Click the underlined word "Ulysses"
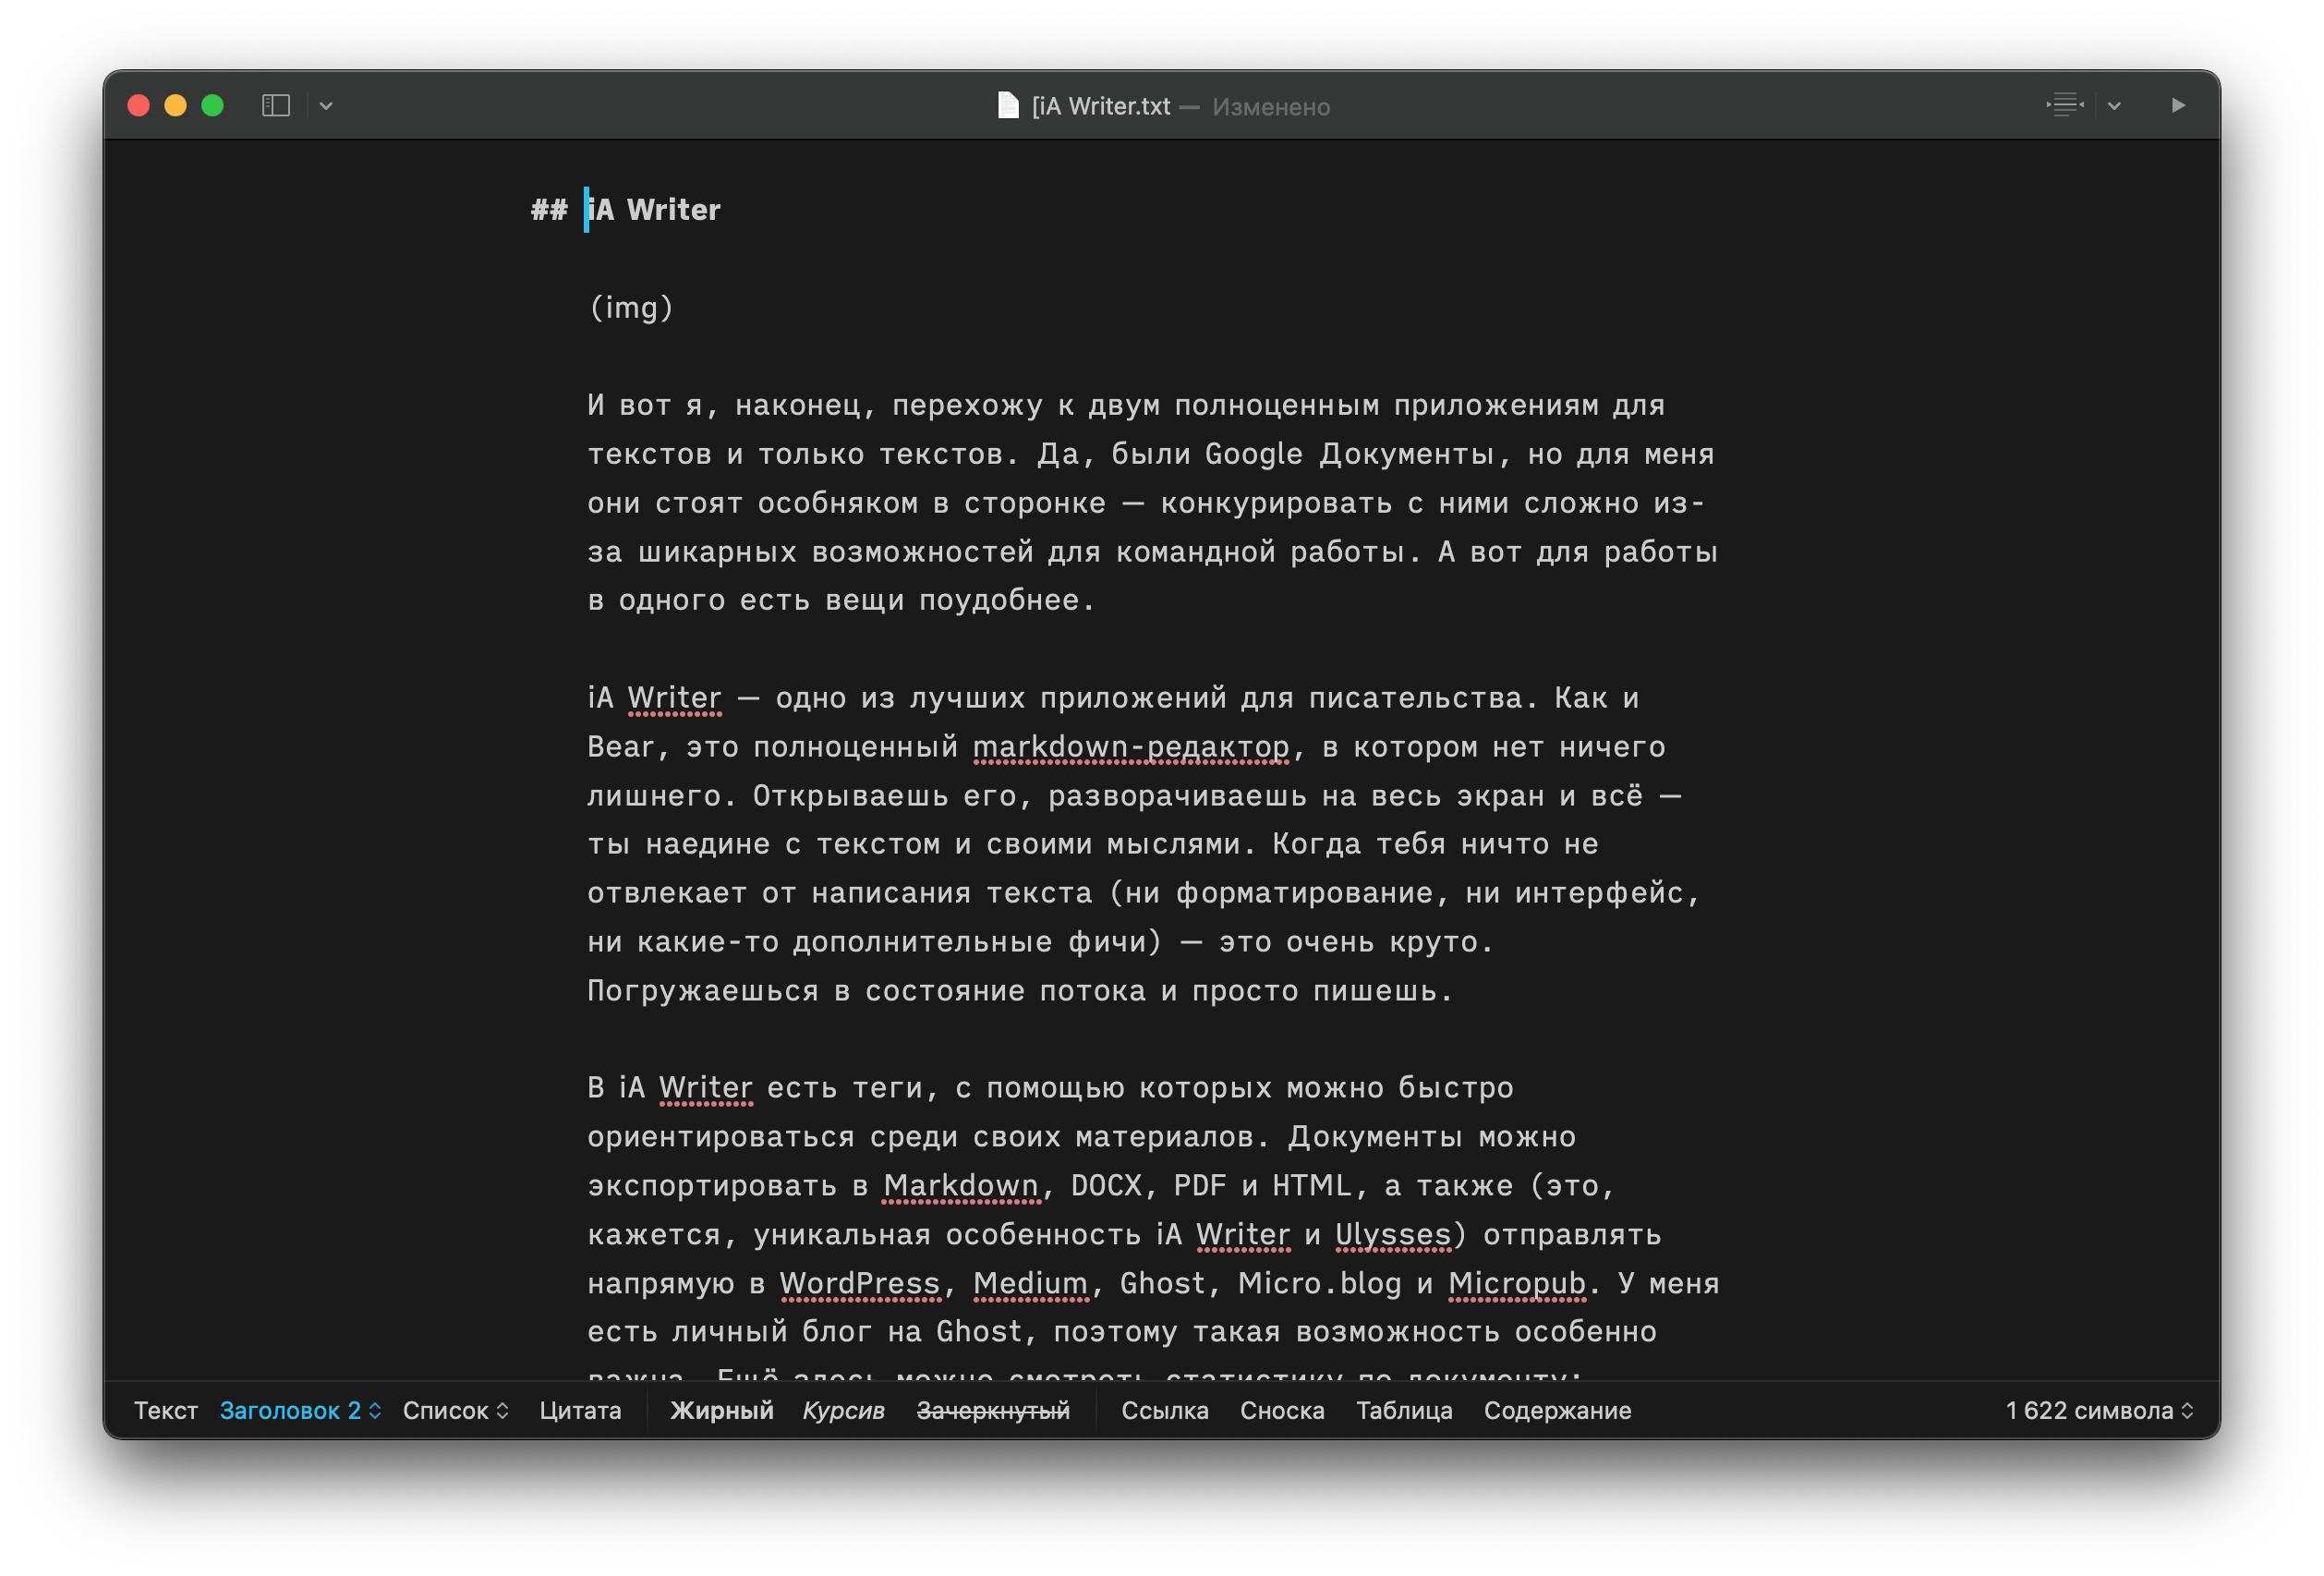 pos(1392,1234)
